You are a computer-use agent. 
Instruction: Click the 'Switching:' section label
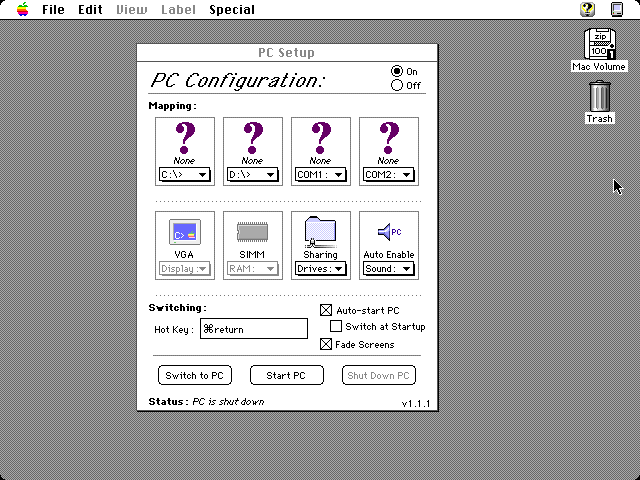178,308
